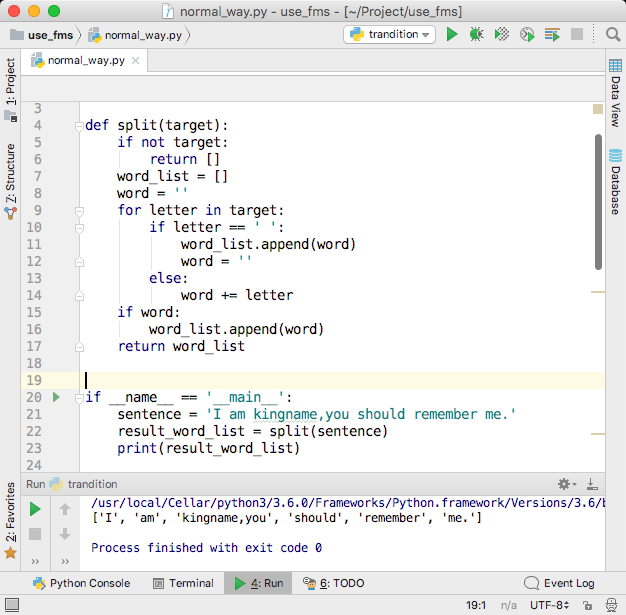The width and height of the screenshot is (626, 615).
Task: Click line number 19 in the gutter
Action: [34, 380]
